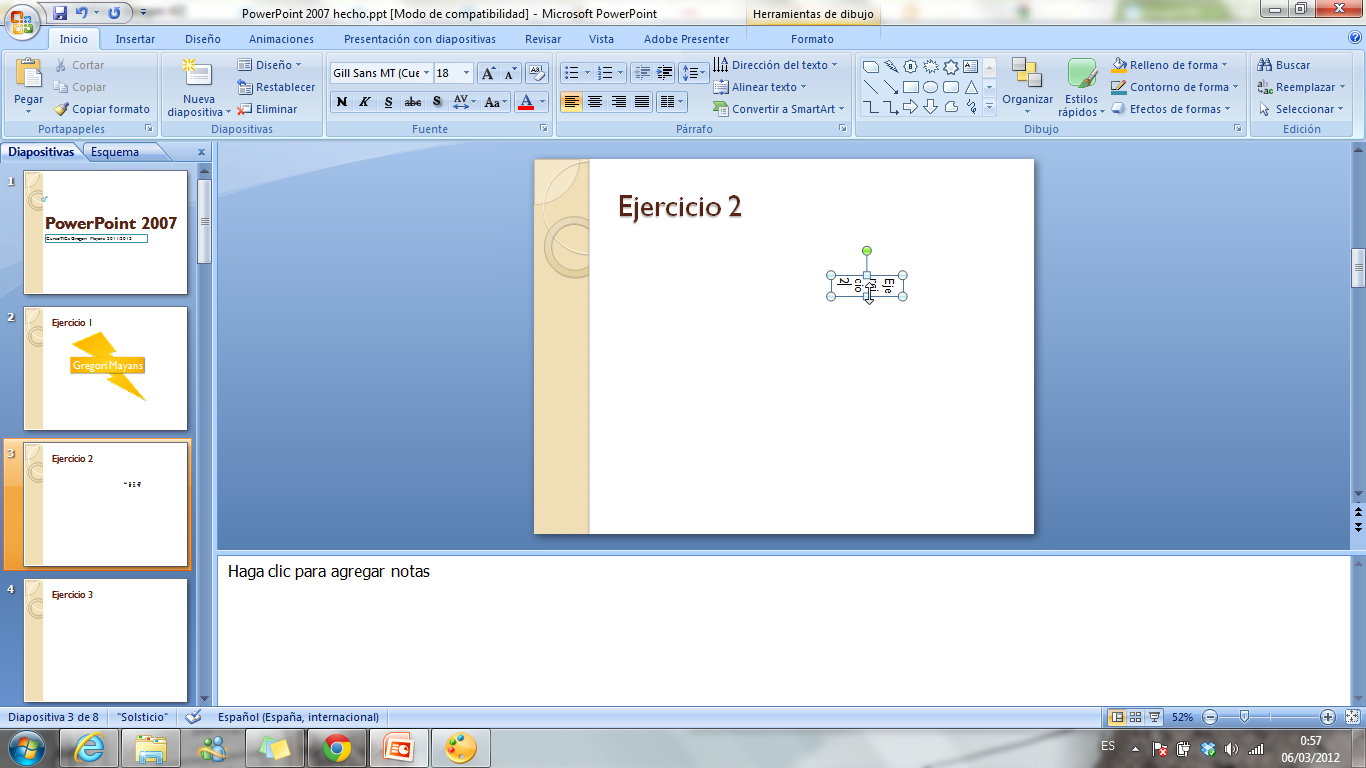This screenshot has width=1366, height=768.
Task: Open the Diseño layout dropdown
Action: 270,65
